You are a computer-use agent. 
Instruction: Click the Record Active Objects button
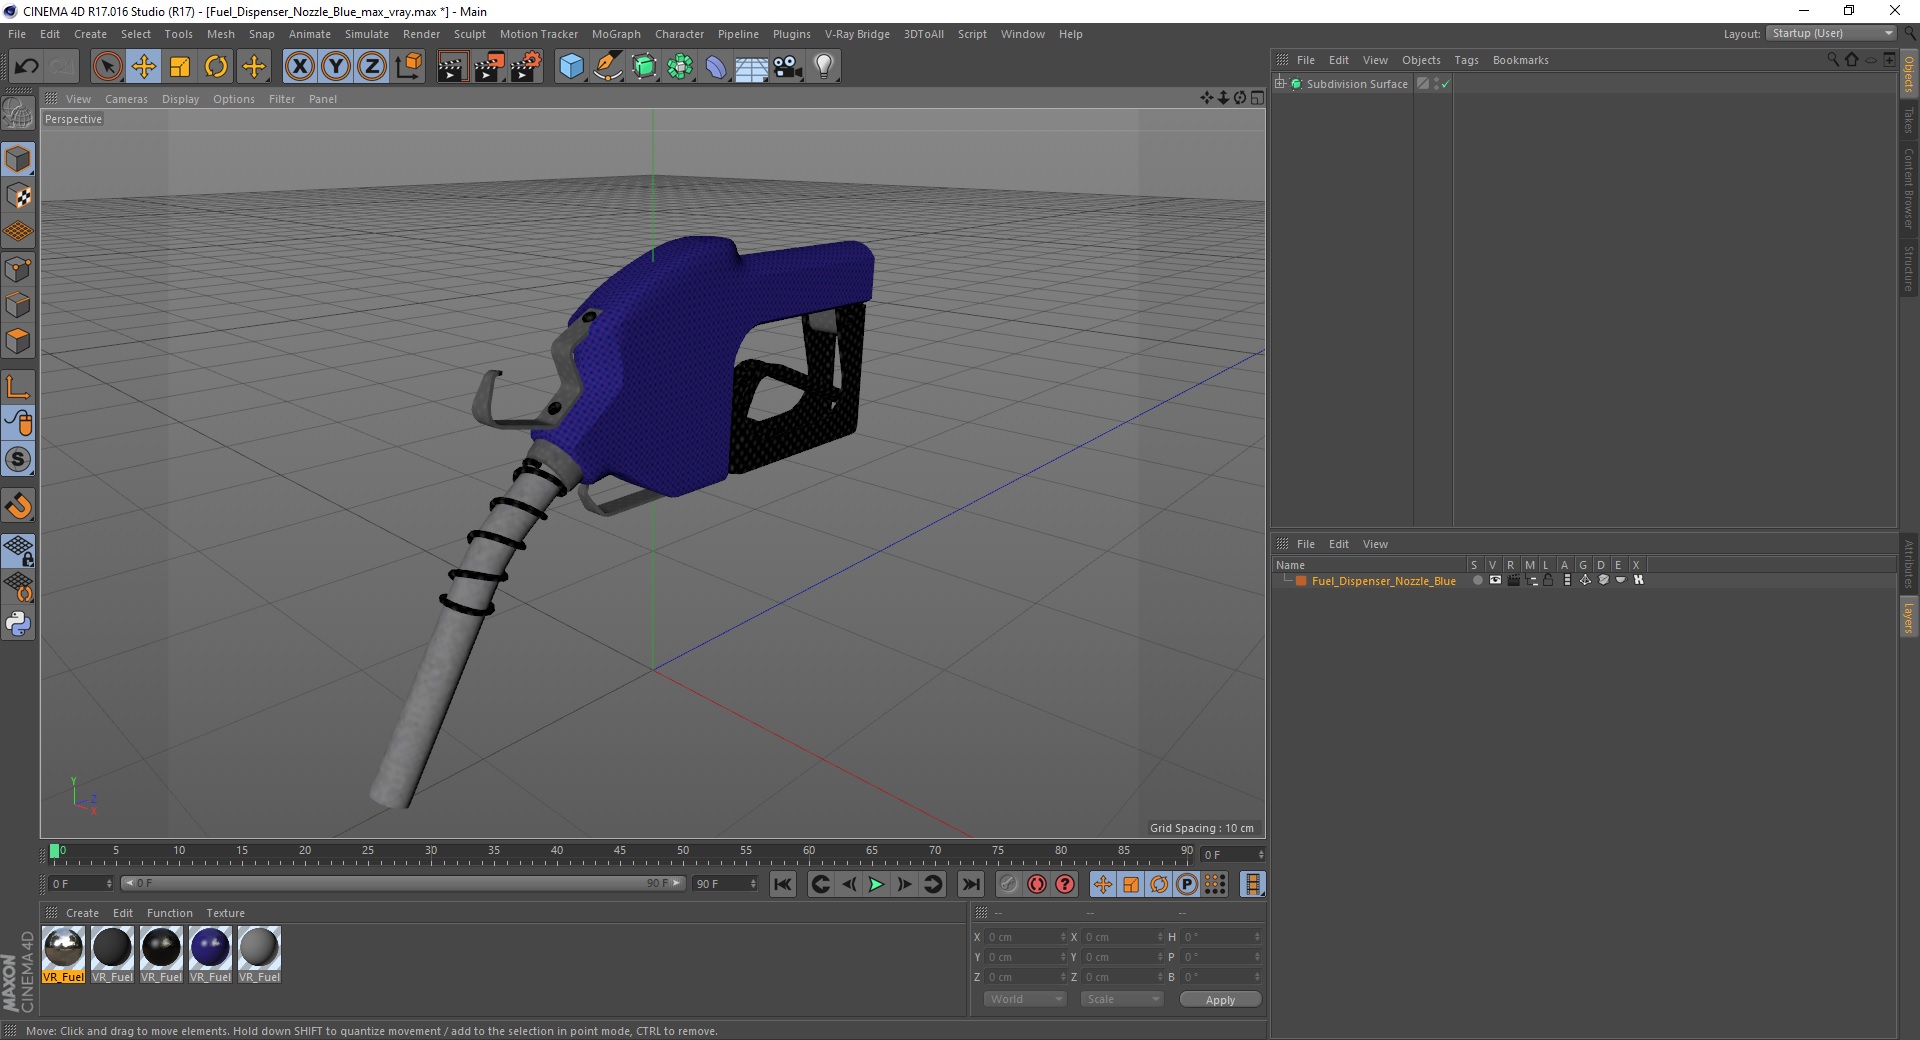tap(1008, 884)
